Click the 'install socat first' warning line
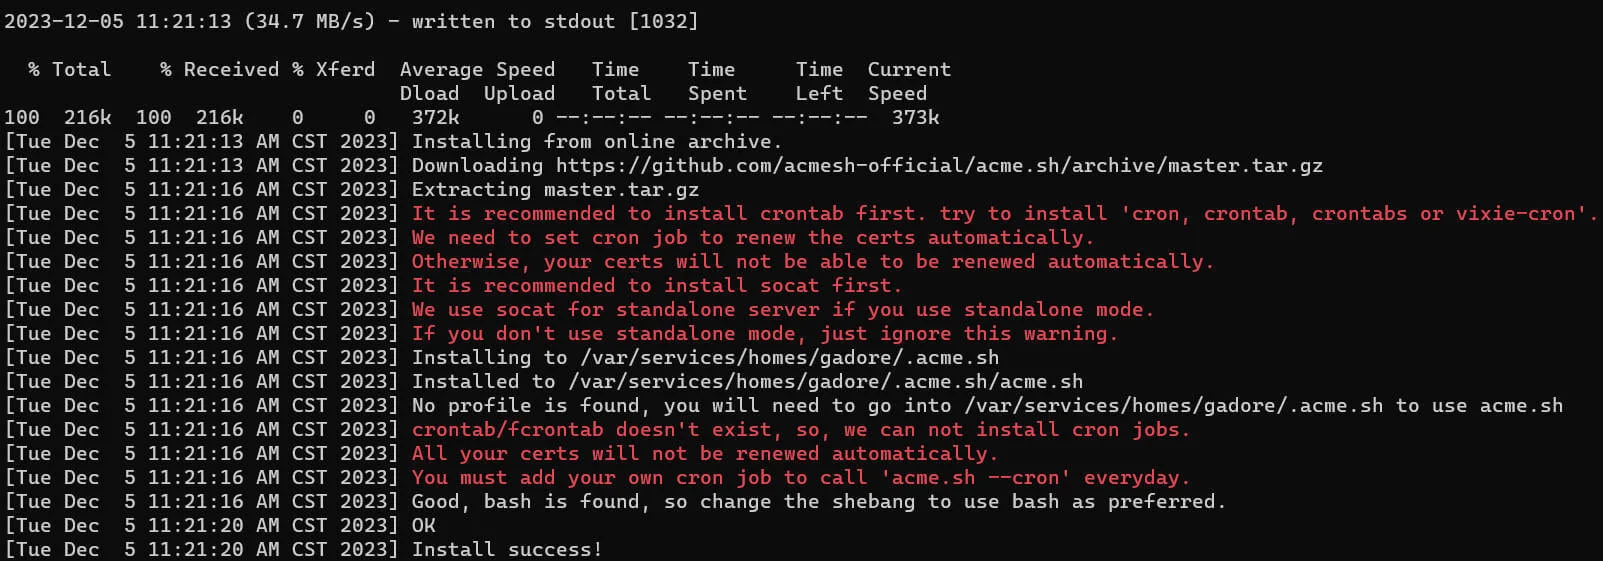This screenshot has height=561, width=1603. pyautogui.click(x=651, y=285)
